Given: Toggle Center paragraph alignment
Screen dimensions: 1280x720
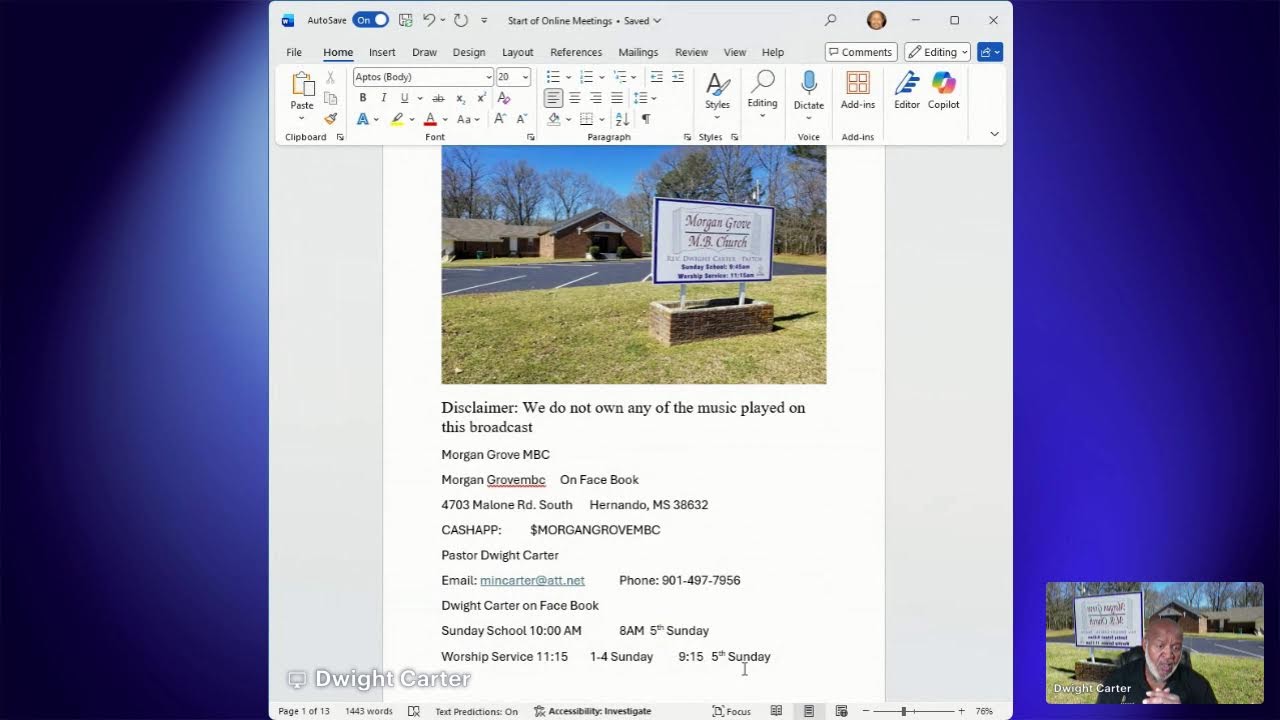Looking at the screenshot, I should pyautogui.click(x=574, y=98).
